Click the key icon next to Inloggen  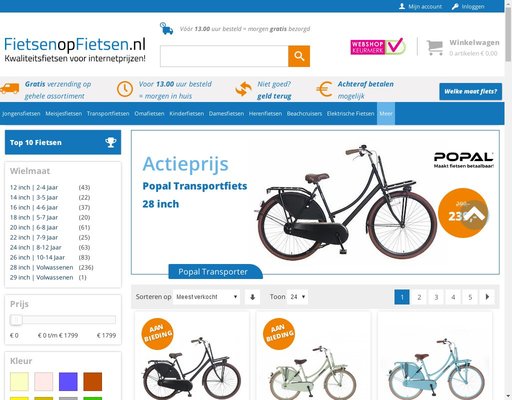coord(455,6)
